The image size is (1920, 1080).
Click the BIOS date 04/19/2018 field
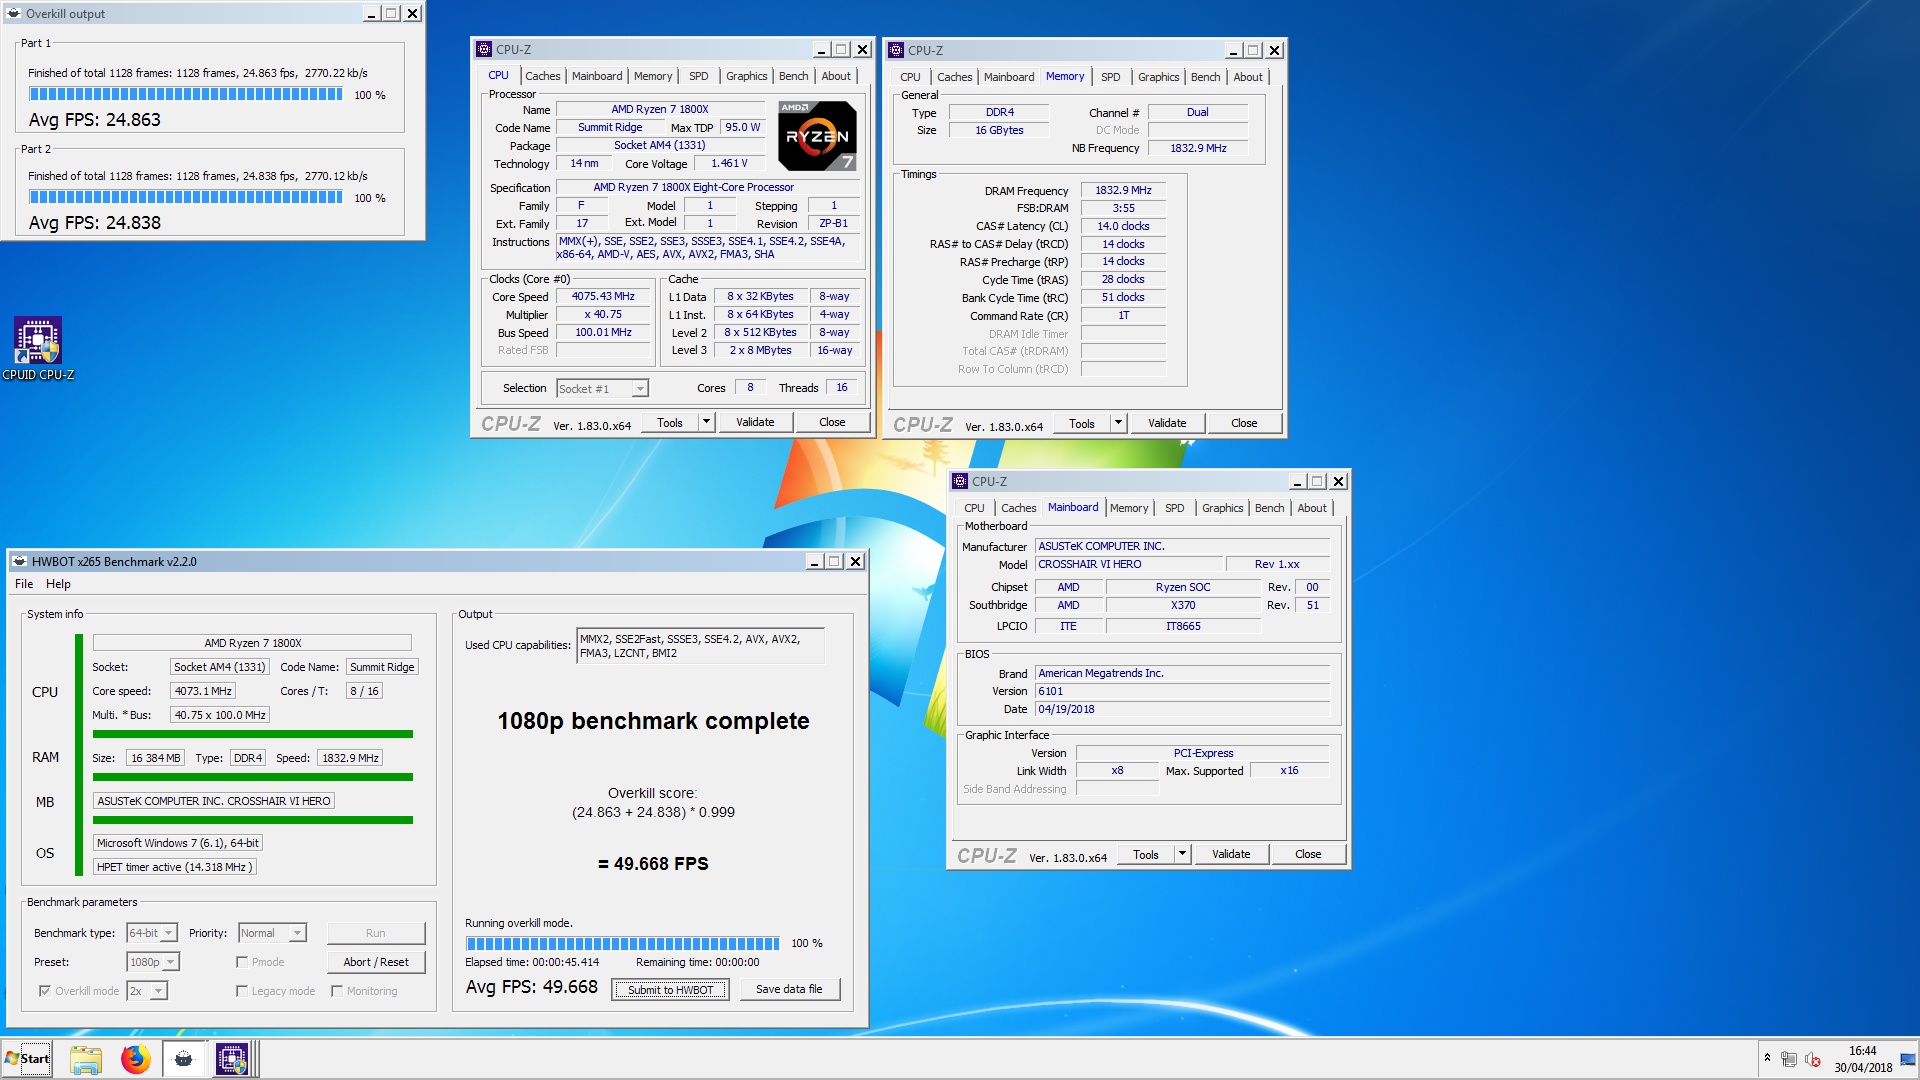1183,709
